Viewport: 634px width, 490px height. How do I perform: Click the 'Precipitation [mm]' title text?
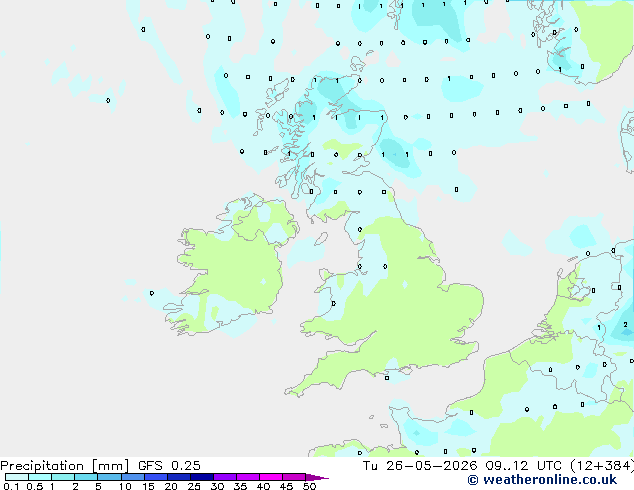tap(64, 466)
